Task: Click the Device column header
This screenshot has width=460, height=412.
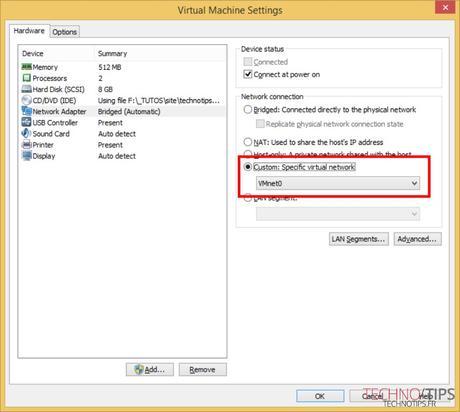Action: [33, 53]
